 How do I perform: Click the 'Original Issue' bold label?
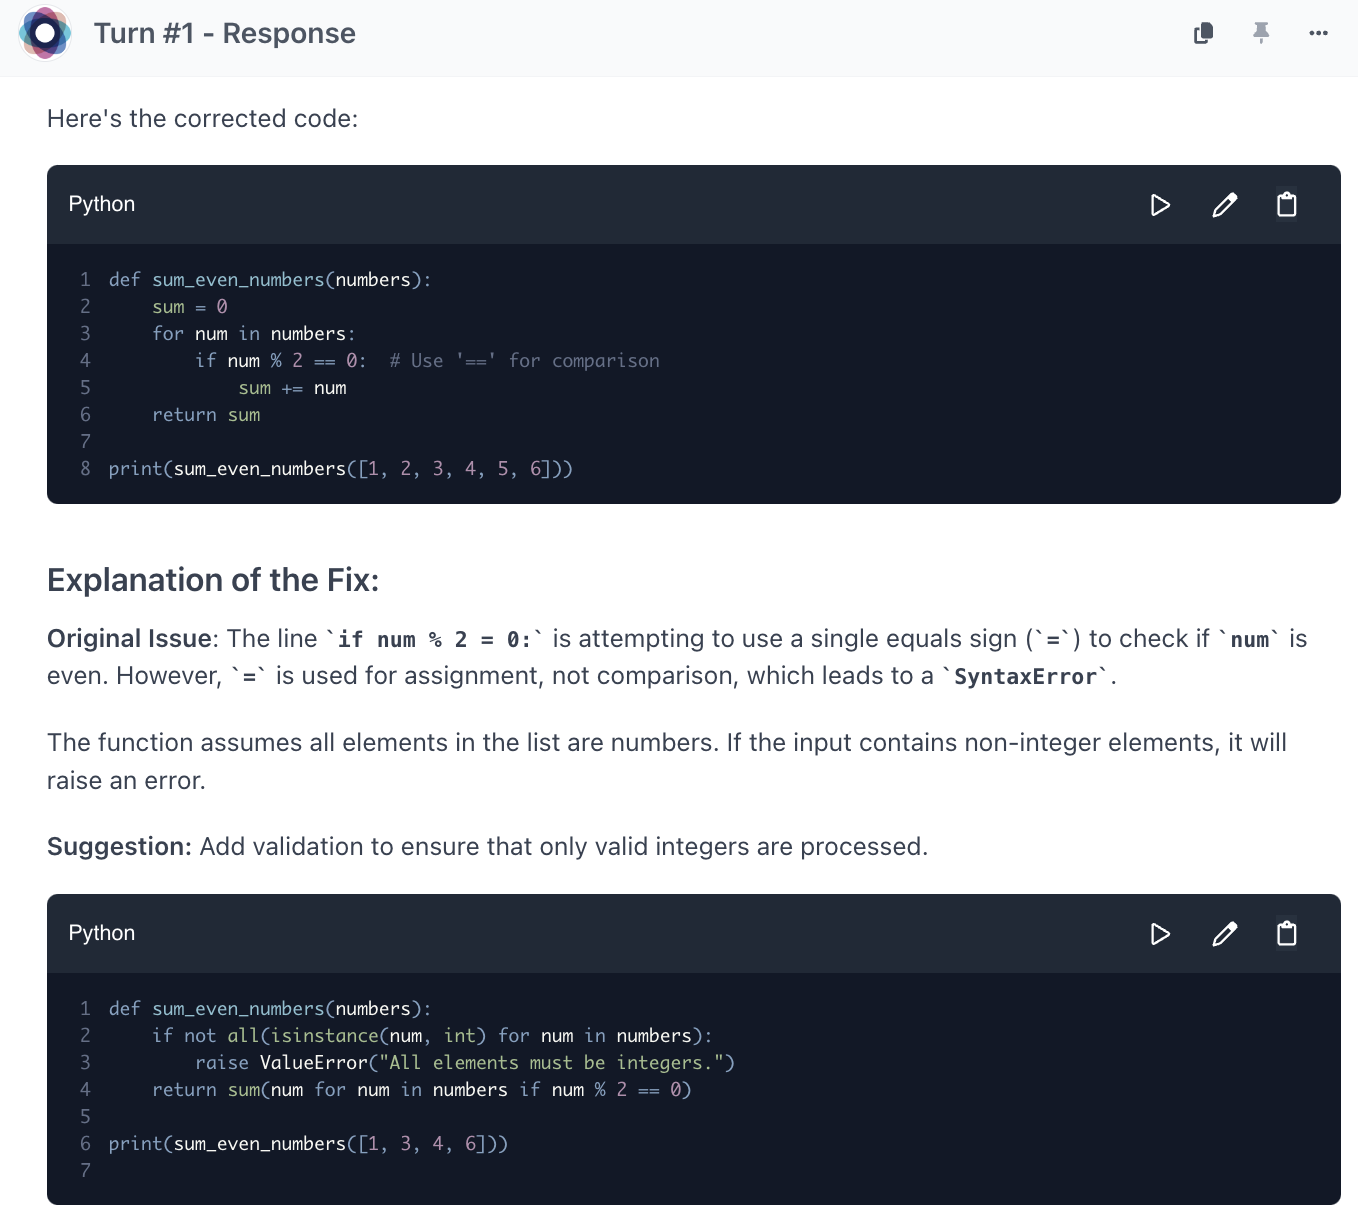(129, 639)
